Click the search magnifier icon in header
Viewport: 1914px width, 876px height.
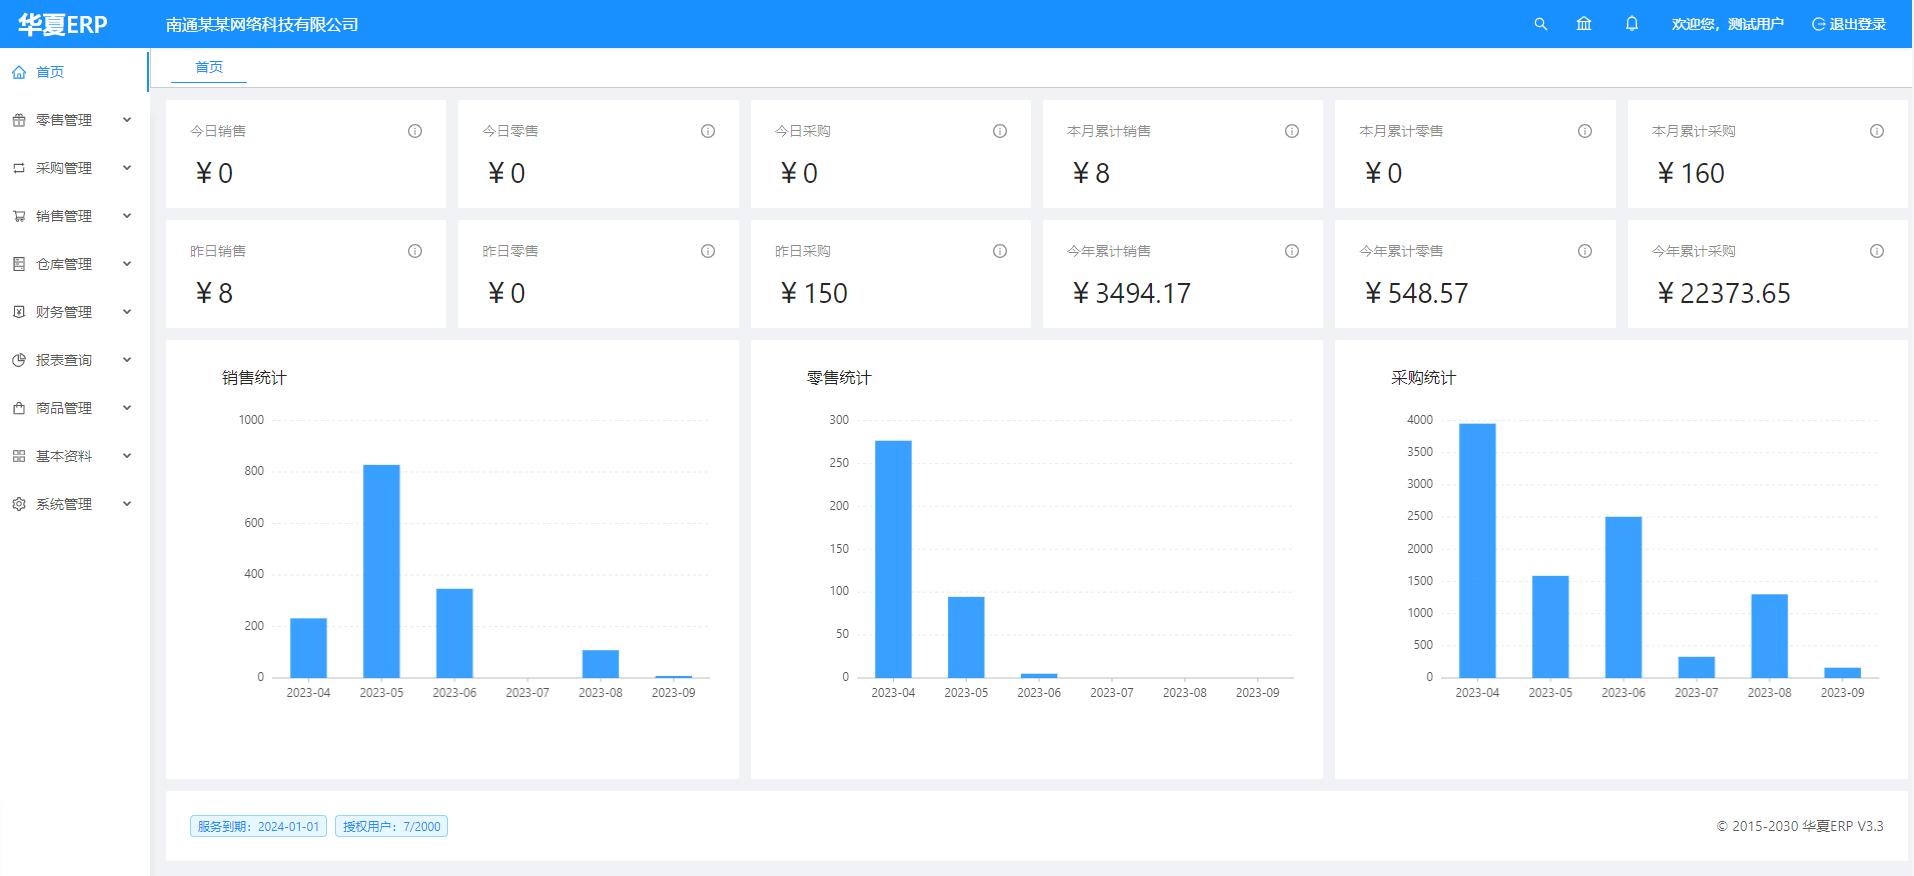click(x=1540, y=24)
